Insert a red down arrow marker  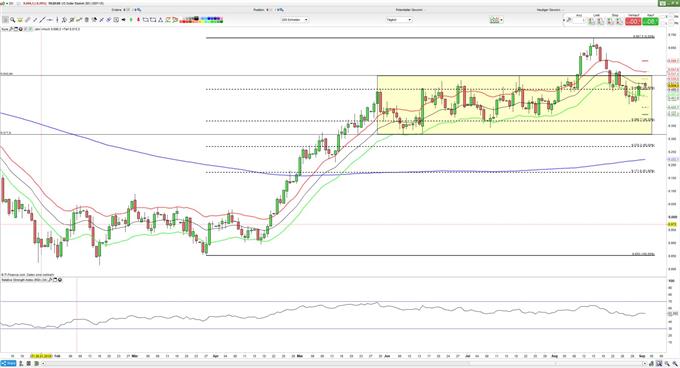click(x=138, y=20)
